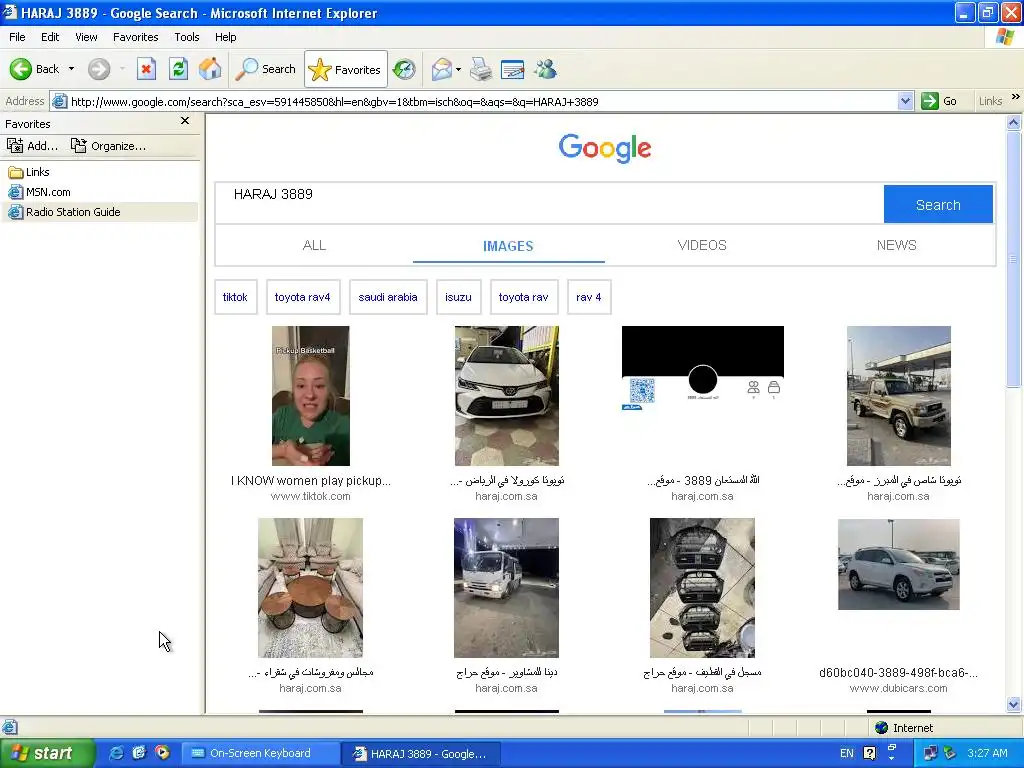Close the Favorites side panel
The height and width of the screenshot is (768, 1024).
[x=185, y=121]
